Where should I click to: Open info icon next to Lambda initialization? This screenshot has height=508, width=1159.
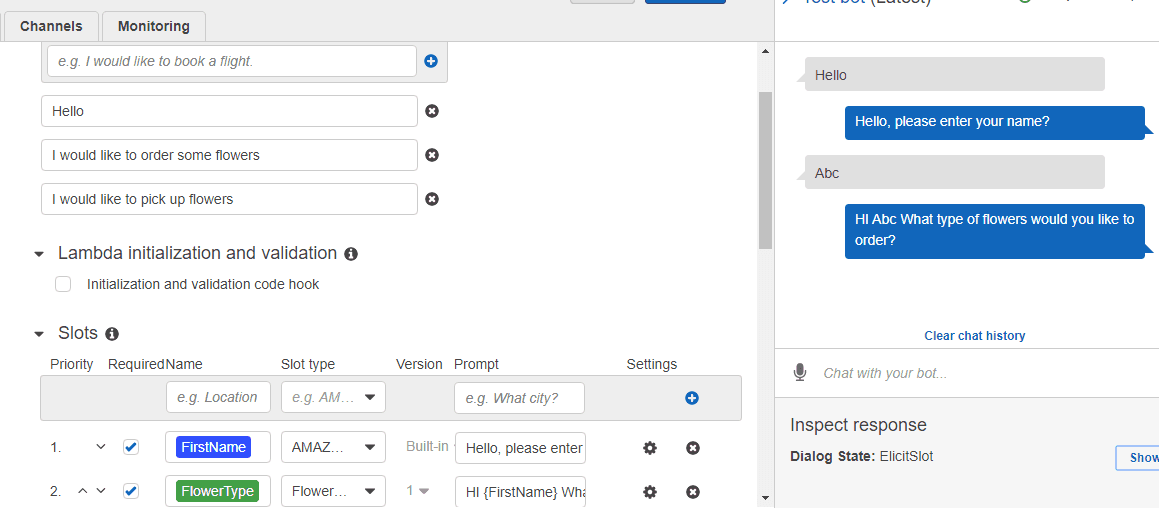coord(351,254)
